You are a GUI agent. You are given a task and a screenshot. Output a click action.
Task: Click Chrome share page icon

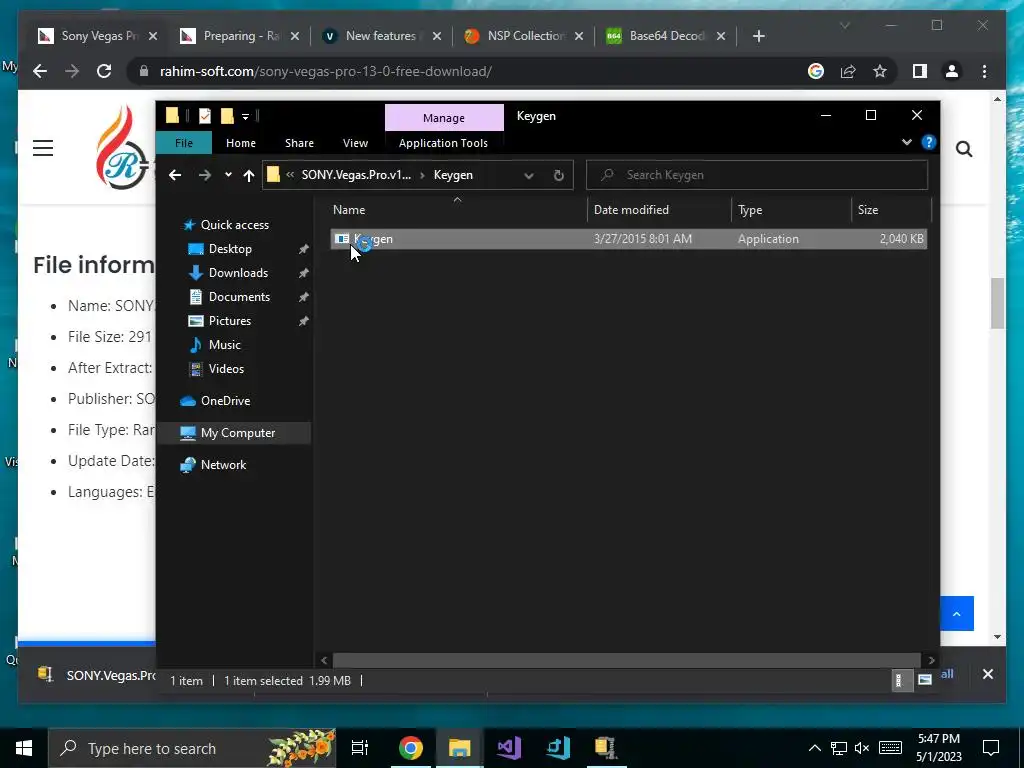pos(848,71)
